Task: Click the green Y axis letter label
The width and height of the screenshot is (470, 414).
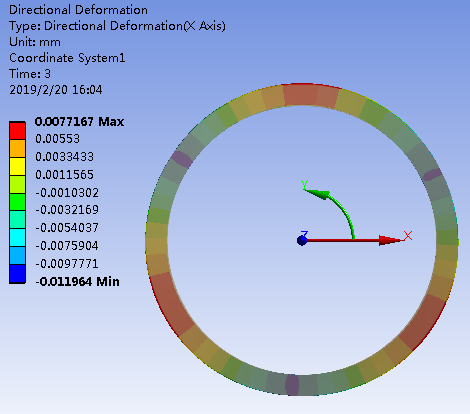Action: click(x=304, y=184)
